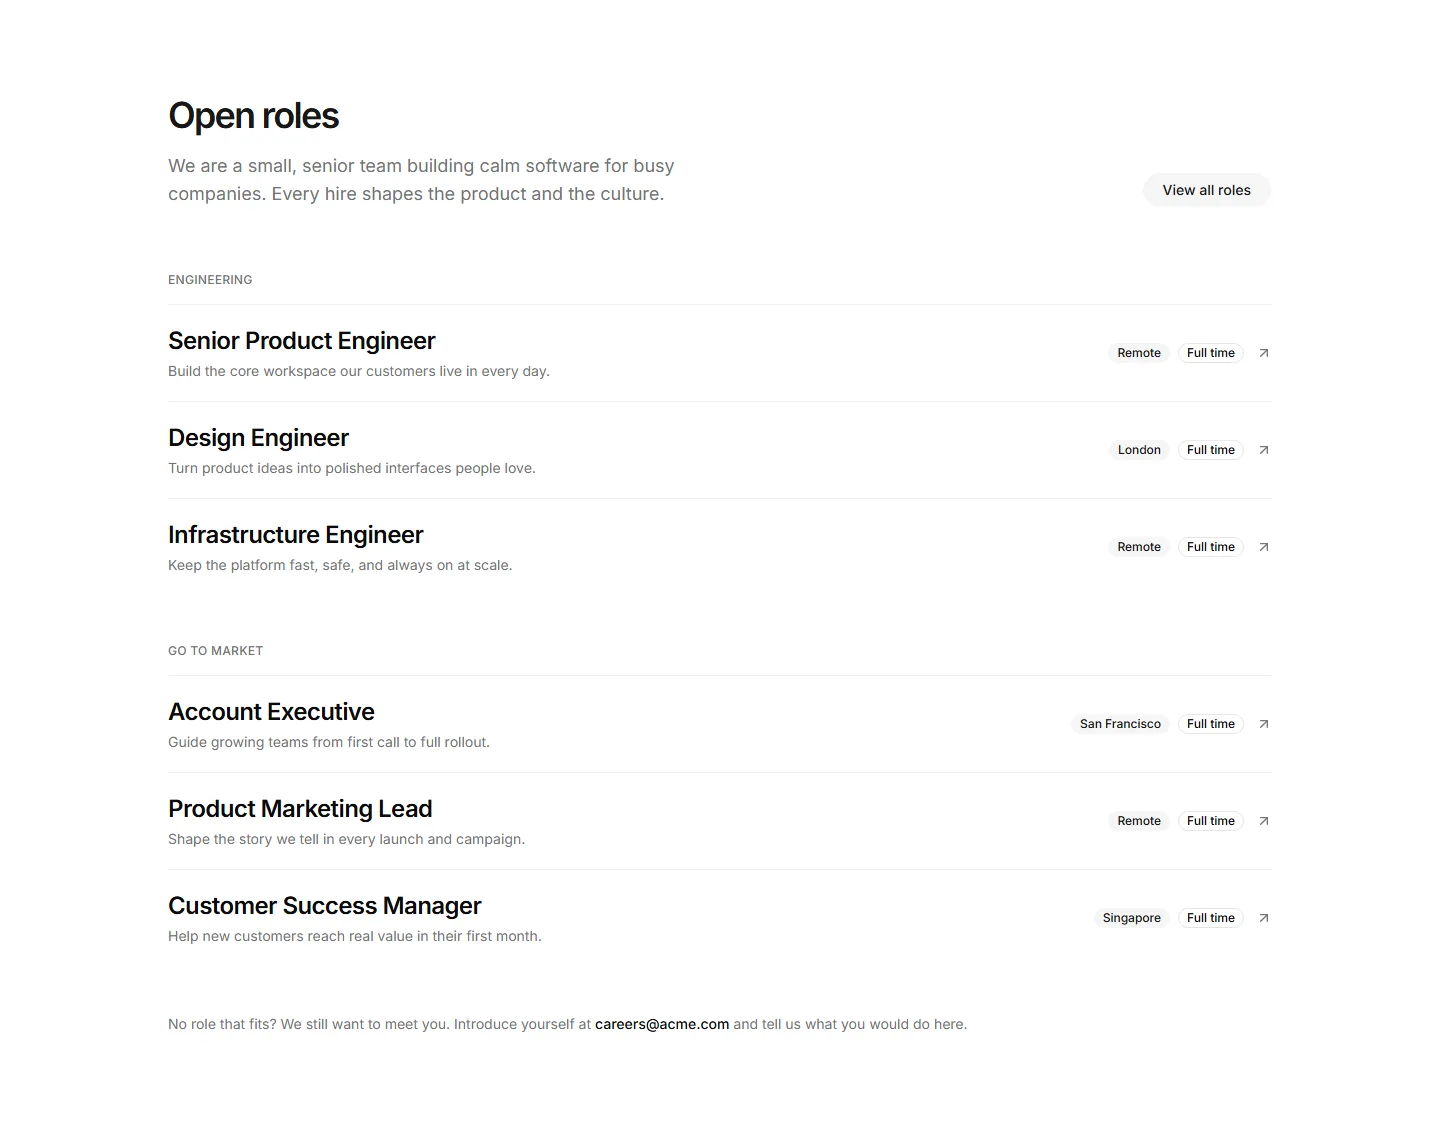The width and height of the screenshot is (1440, 1130).
Task: Click the London tag on Design Engineer
Action: point(1139,450)
